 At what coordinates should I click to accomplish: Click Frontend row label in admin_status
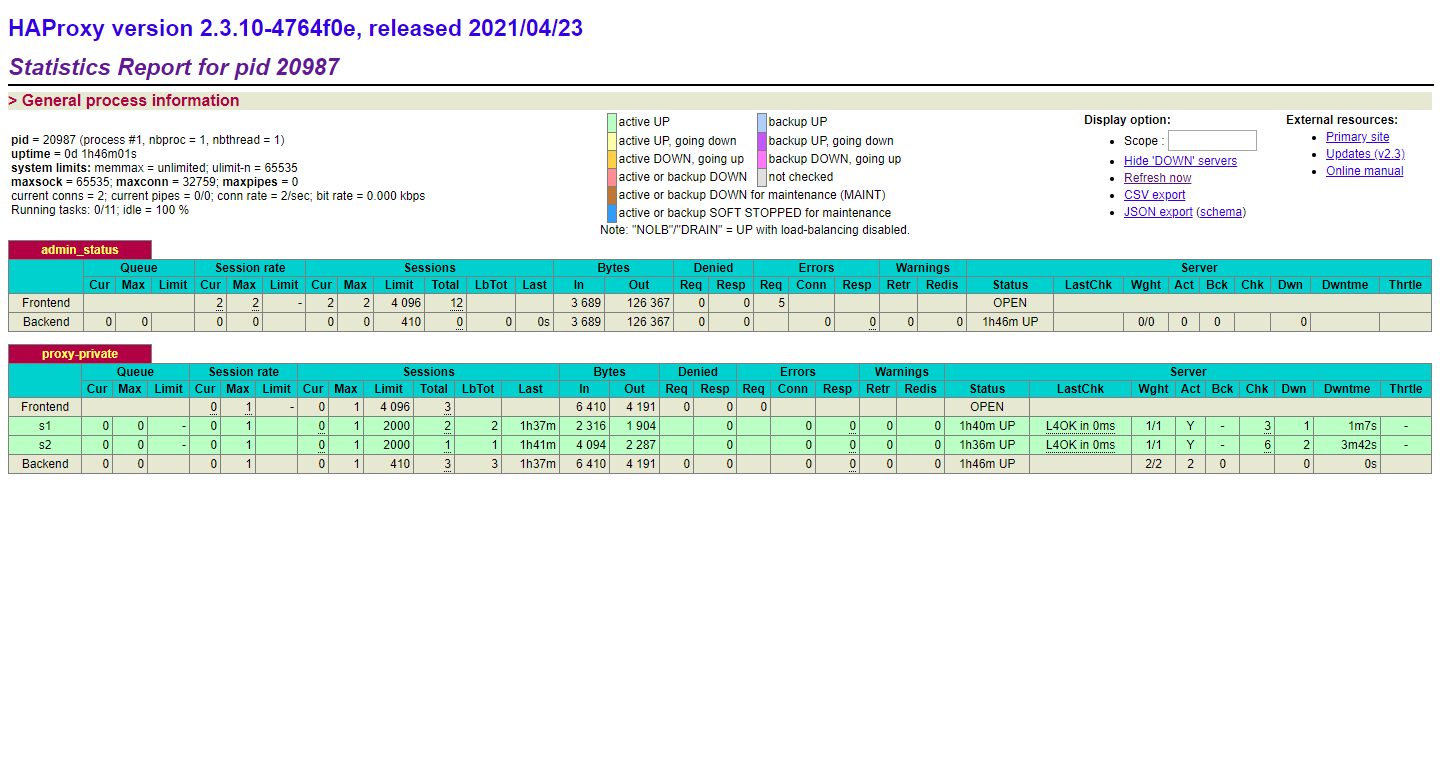46,303
